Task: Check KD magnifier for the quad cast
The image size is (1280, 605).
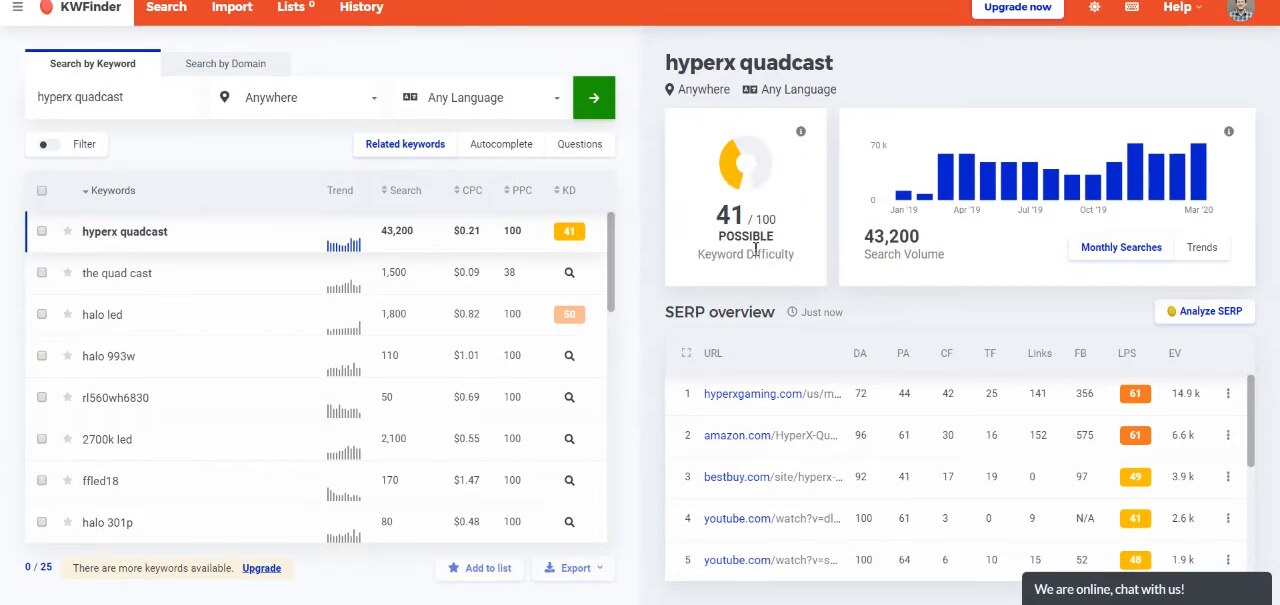Action: pyautogui.click(x=569, y=273)
